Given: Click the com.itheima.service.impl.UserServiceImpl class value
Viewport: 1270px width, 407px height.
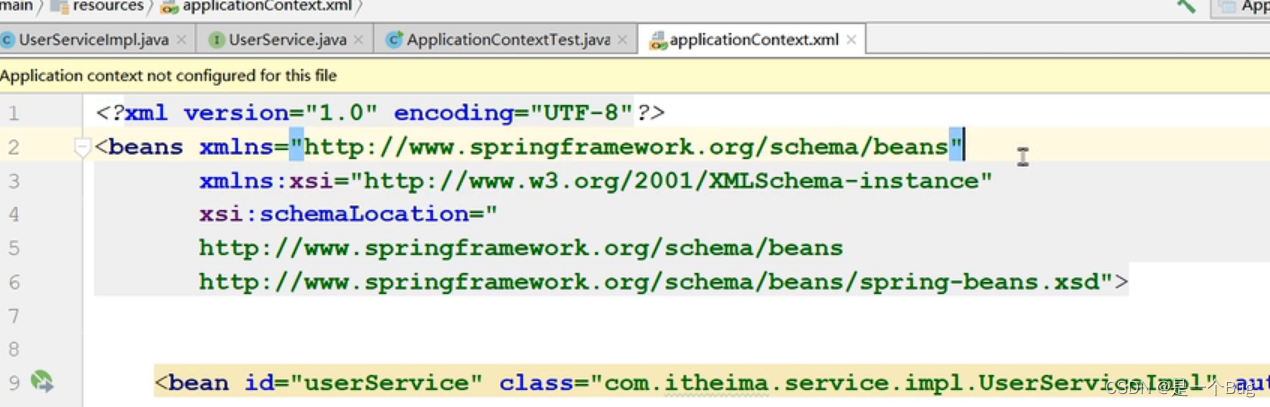Looking at the screenshot, I should pos(903,383).
